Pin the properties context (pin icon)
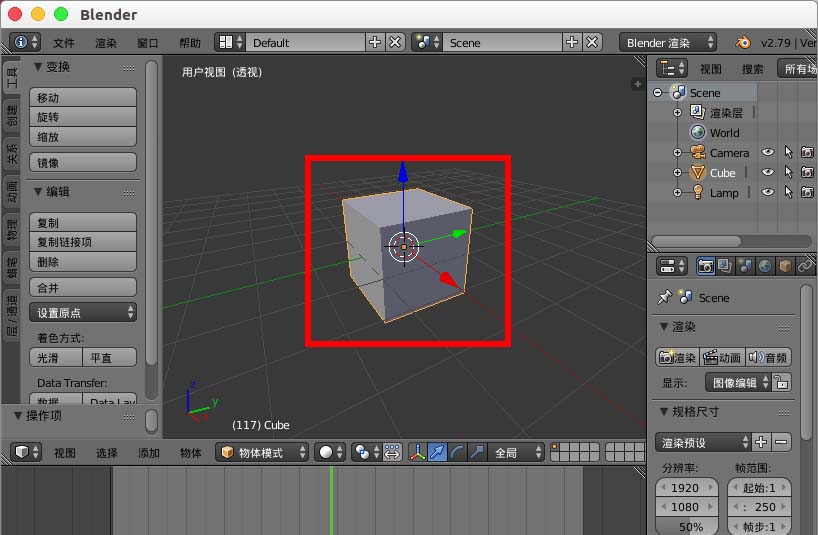 (665, 298)
